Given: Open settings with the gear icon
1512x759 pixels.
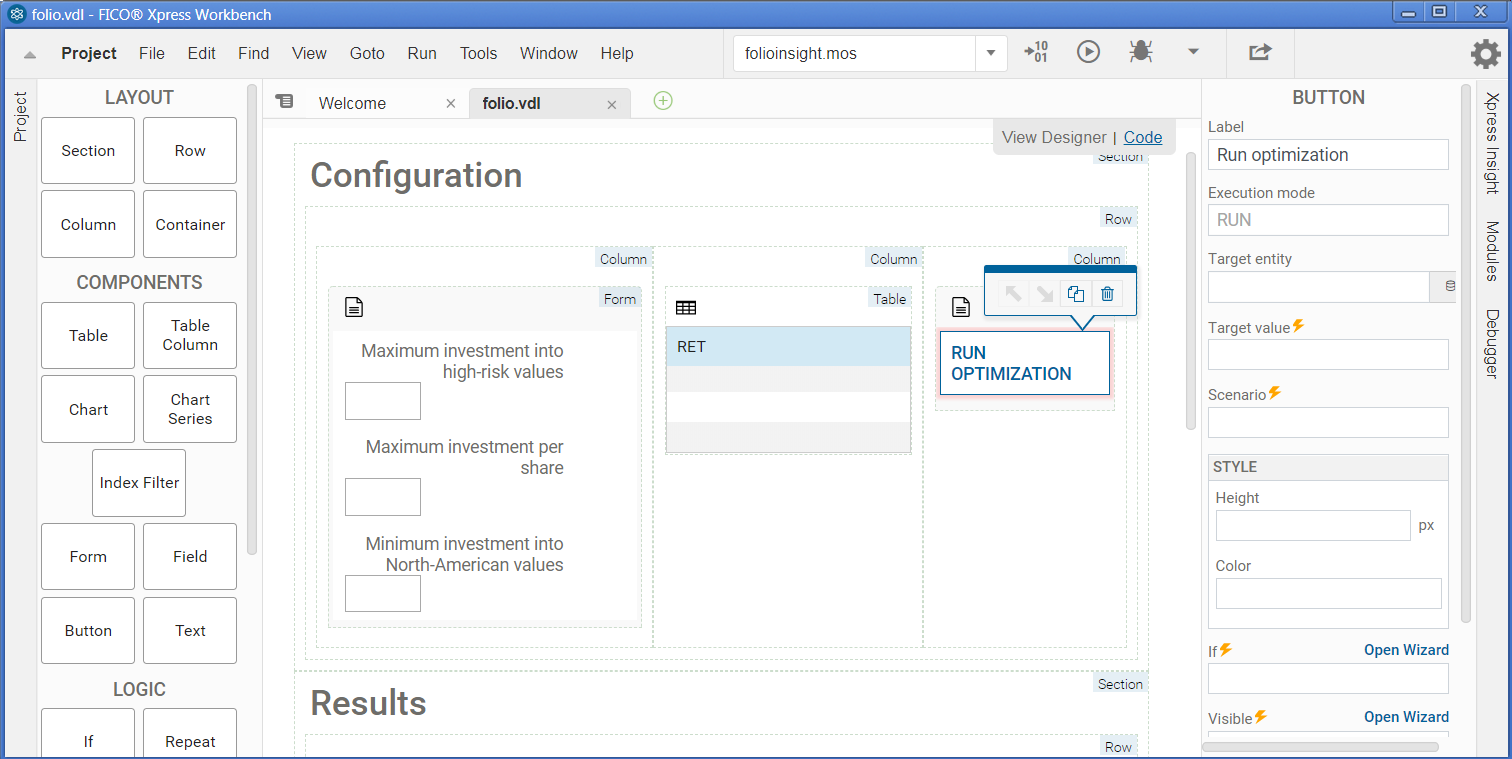Looking at the screenshot, I should tap(1486, 54).
